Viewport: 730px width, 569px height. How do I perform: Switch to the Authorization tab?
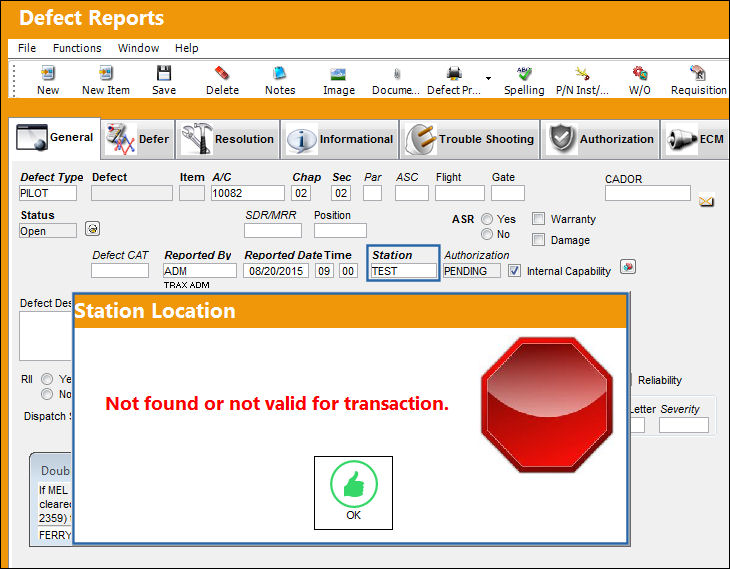pyautogui.click(x=601, y=139)
